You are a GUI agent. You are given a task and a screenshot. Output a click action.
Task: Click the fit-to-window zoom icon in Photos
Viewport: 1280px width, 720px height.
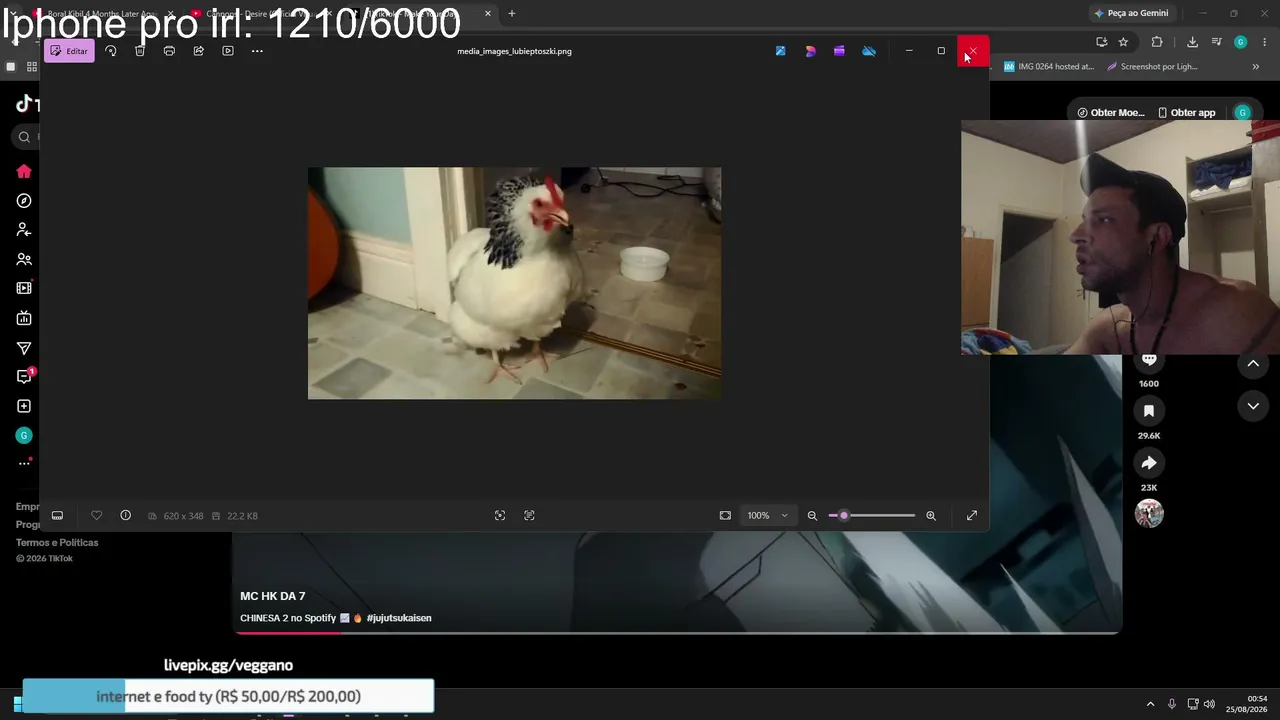[x=725, y=516]
